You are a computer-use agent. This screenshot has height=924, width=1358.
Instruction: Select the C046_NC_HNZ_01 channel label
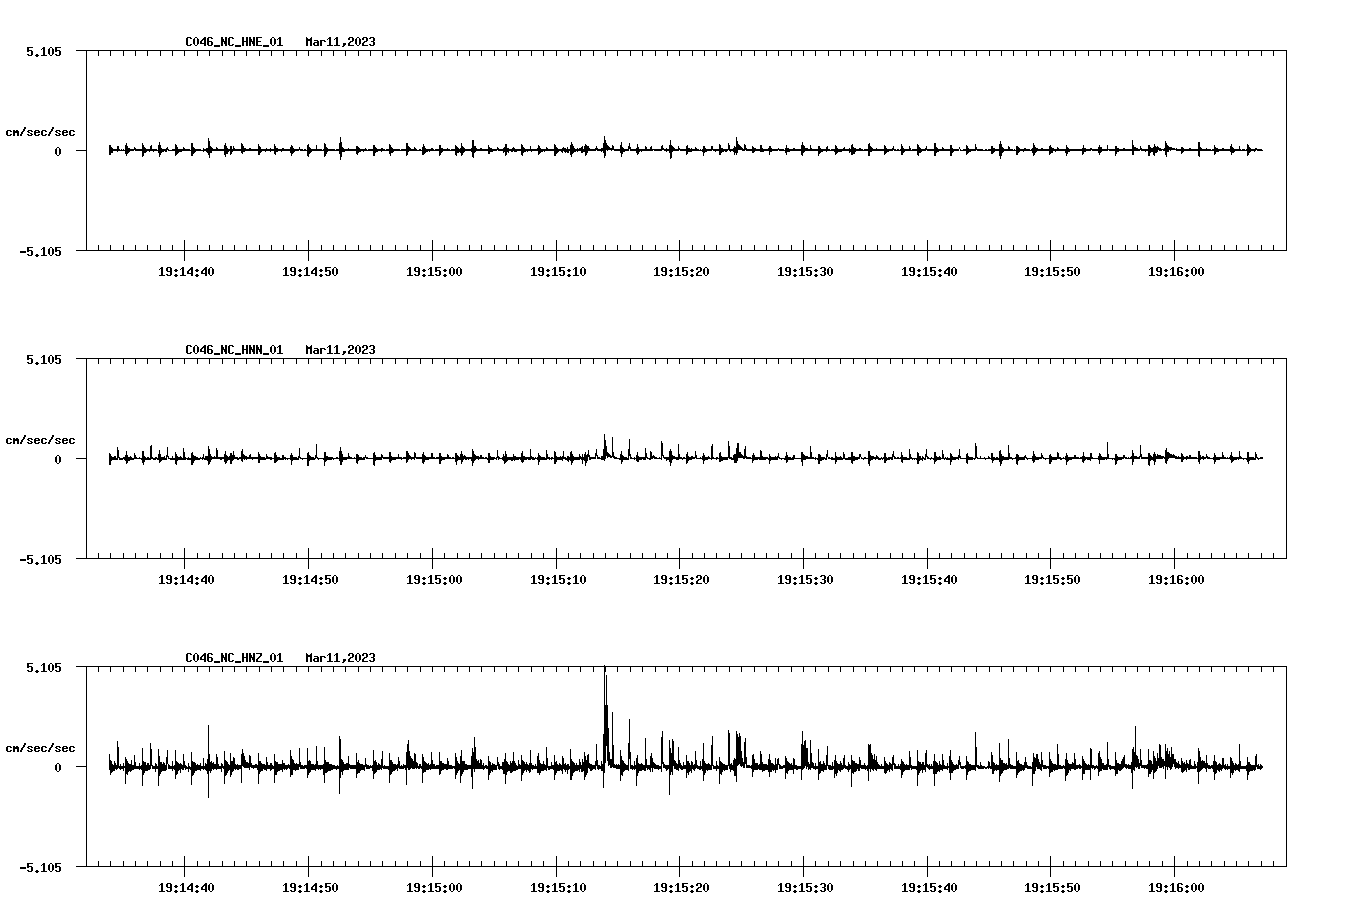[x=232, y=658]
